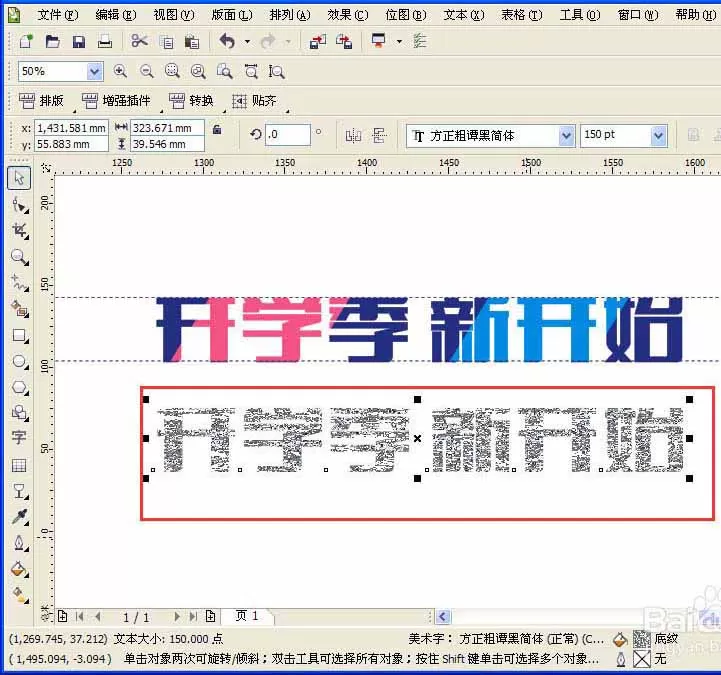The image size is (721, 675).
Task: Click the outline none swatch 无
Action: tap(642, 659)
